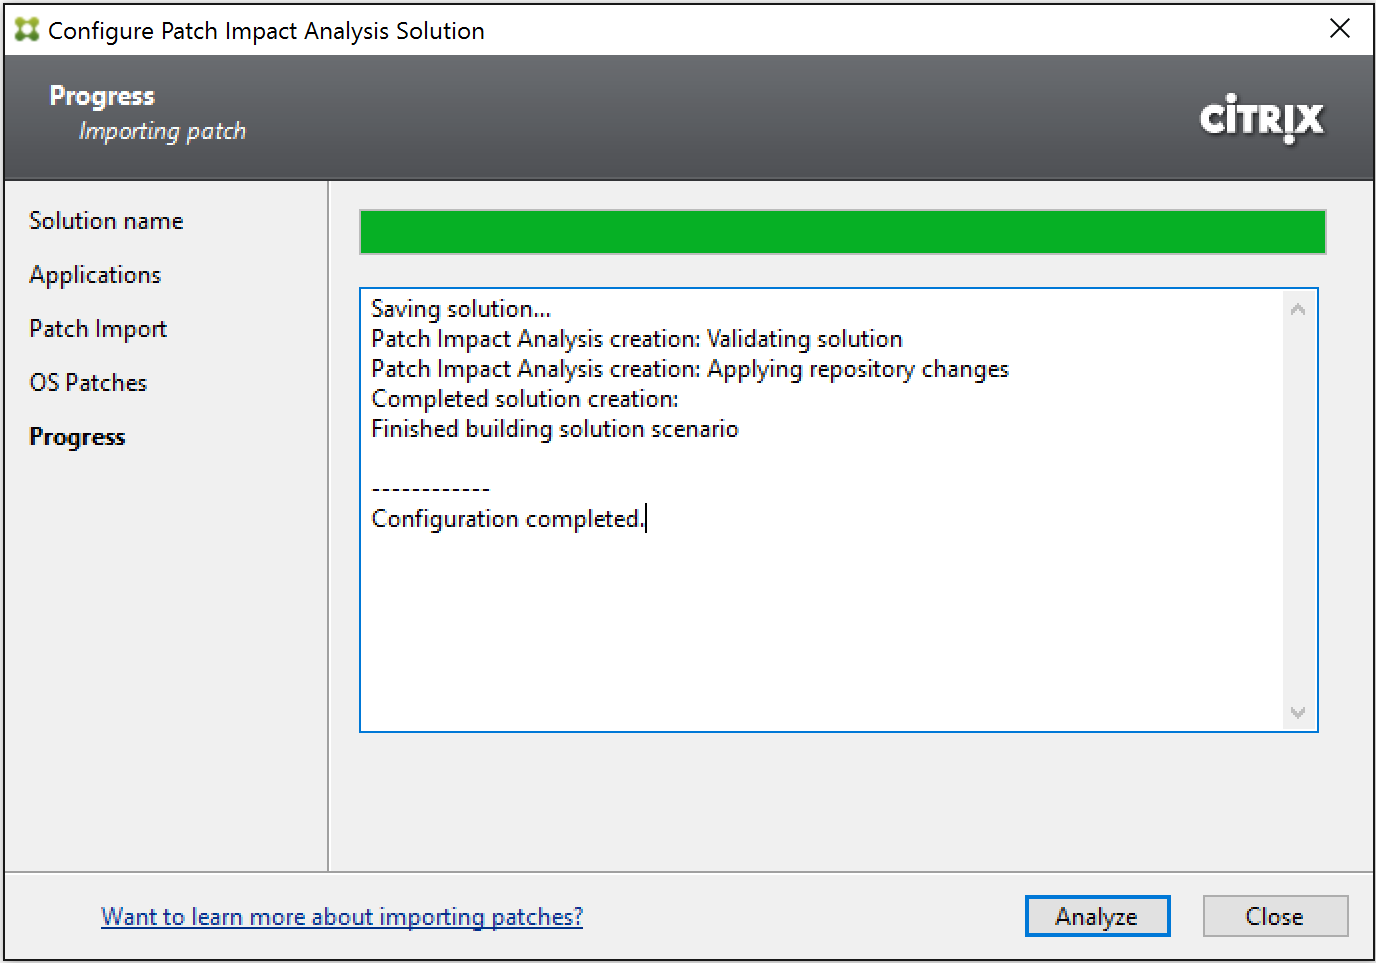1376x963 pixels.
Task: Place cursor on 'Configuration completed.' line
Action: [507, 519]
